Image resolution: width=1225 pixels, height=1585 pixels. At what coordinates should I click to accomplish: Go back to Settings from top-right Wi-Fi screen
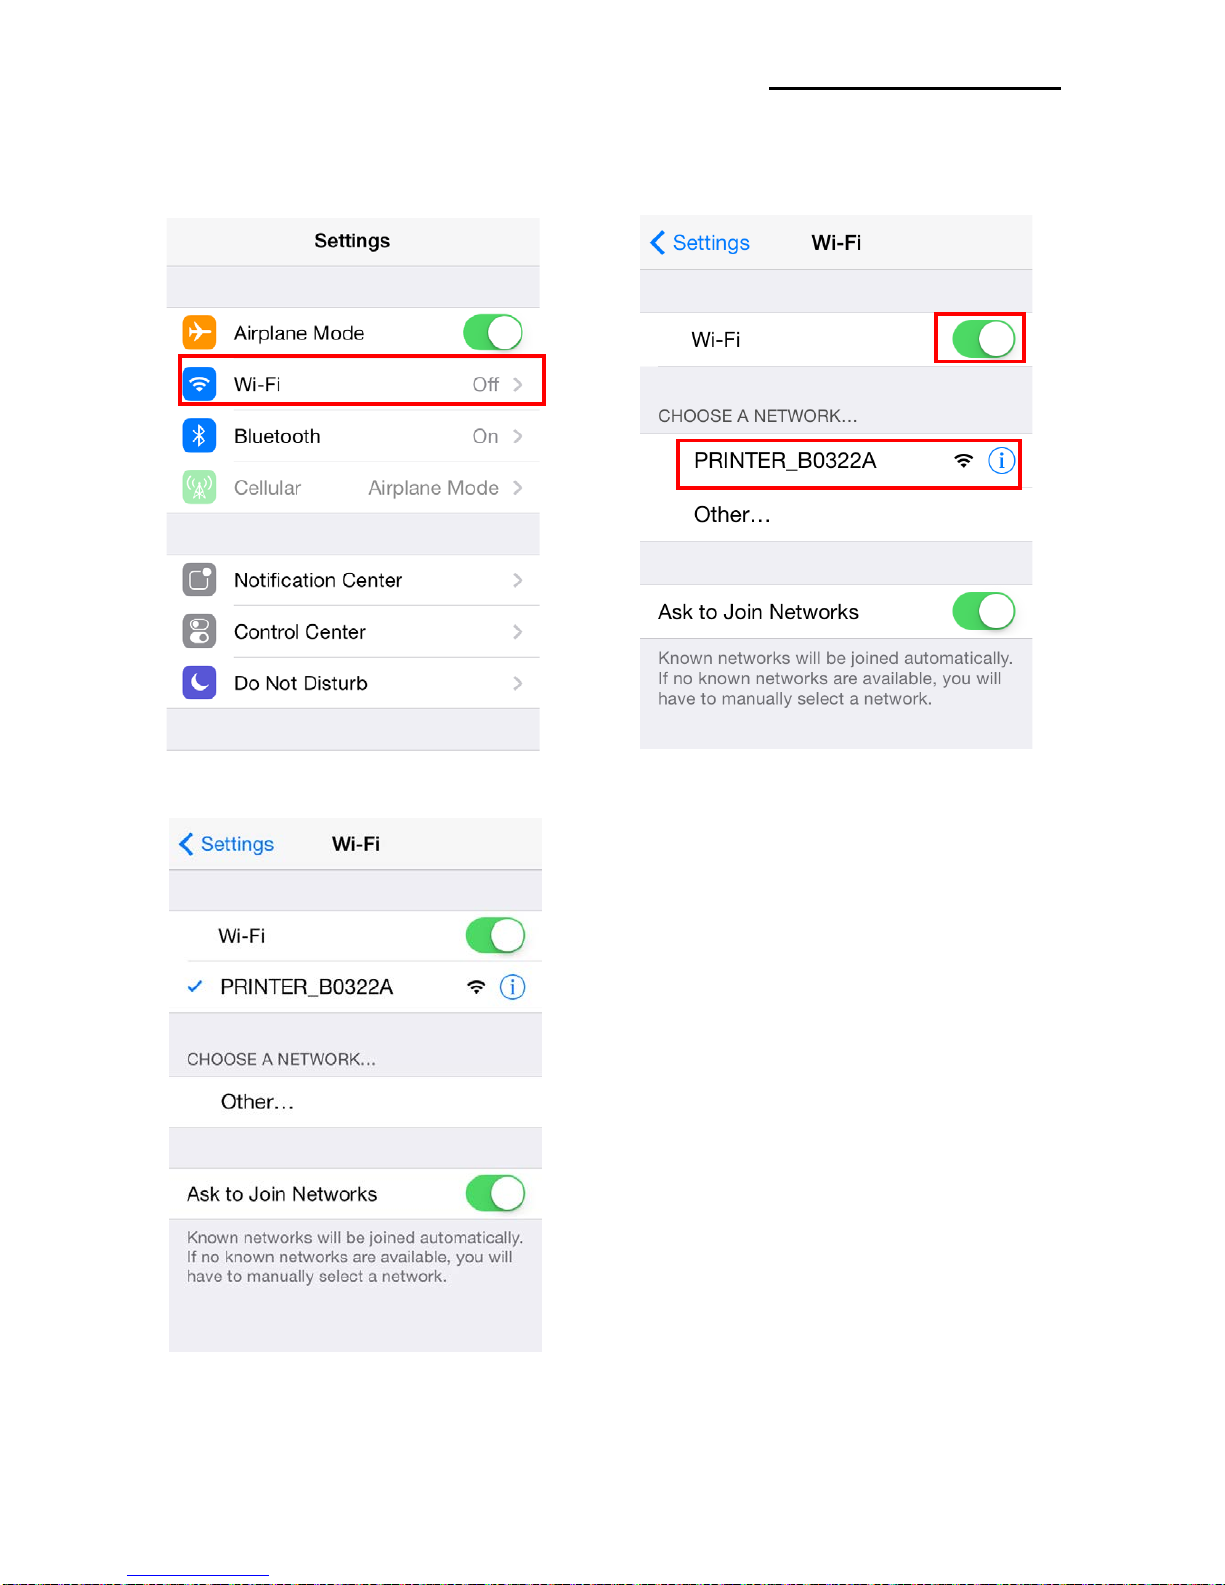(700, 243)
